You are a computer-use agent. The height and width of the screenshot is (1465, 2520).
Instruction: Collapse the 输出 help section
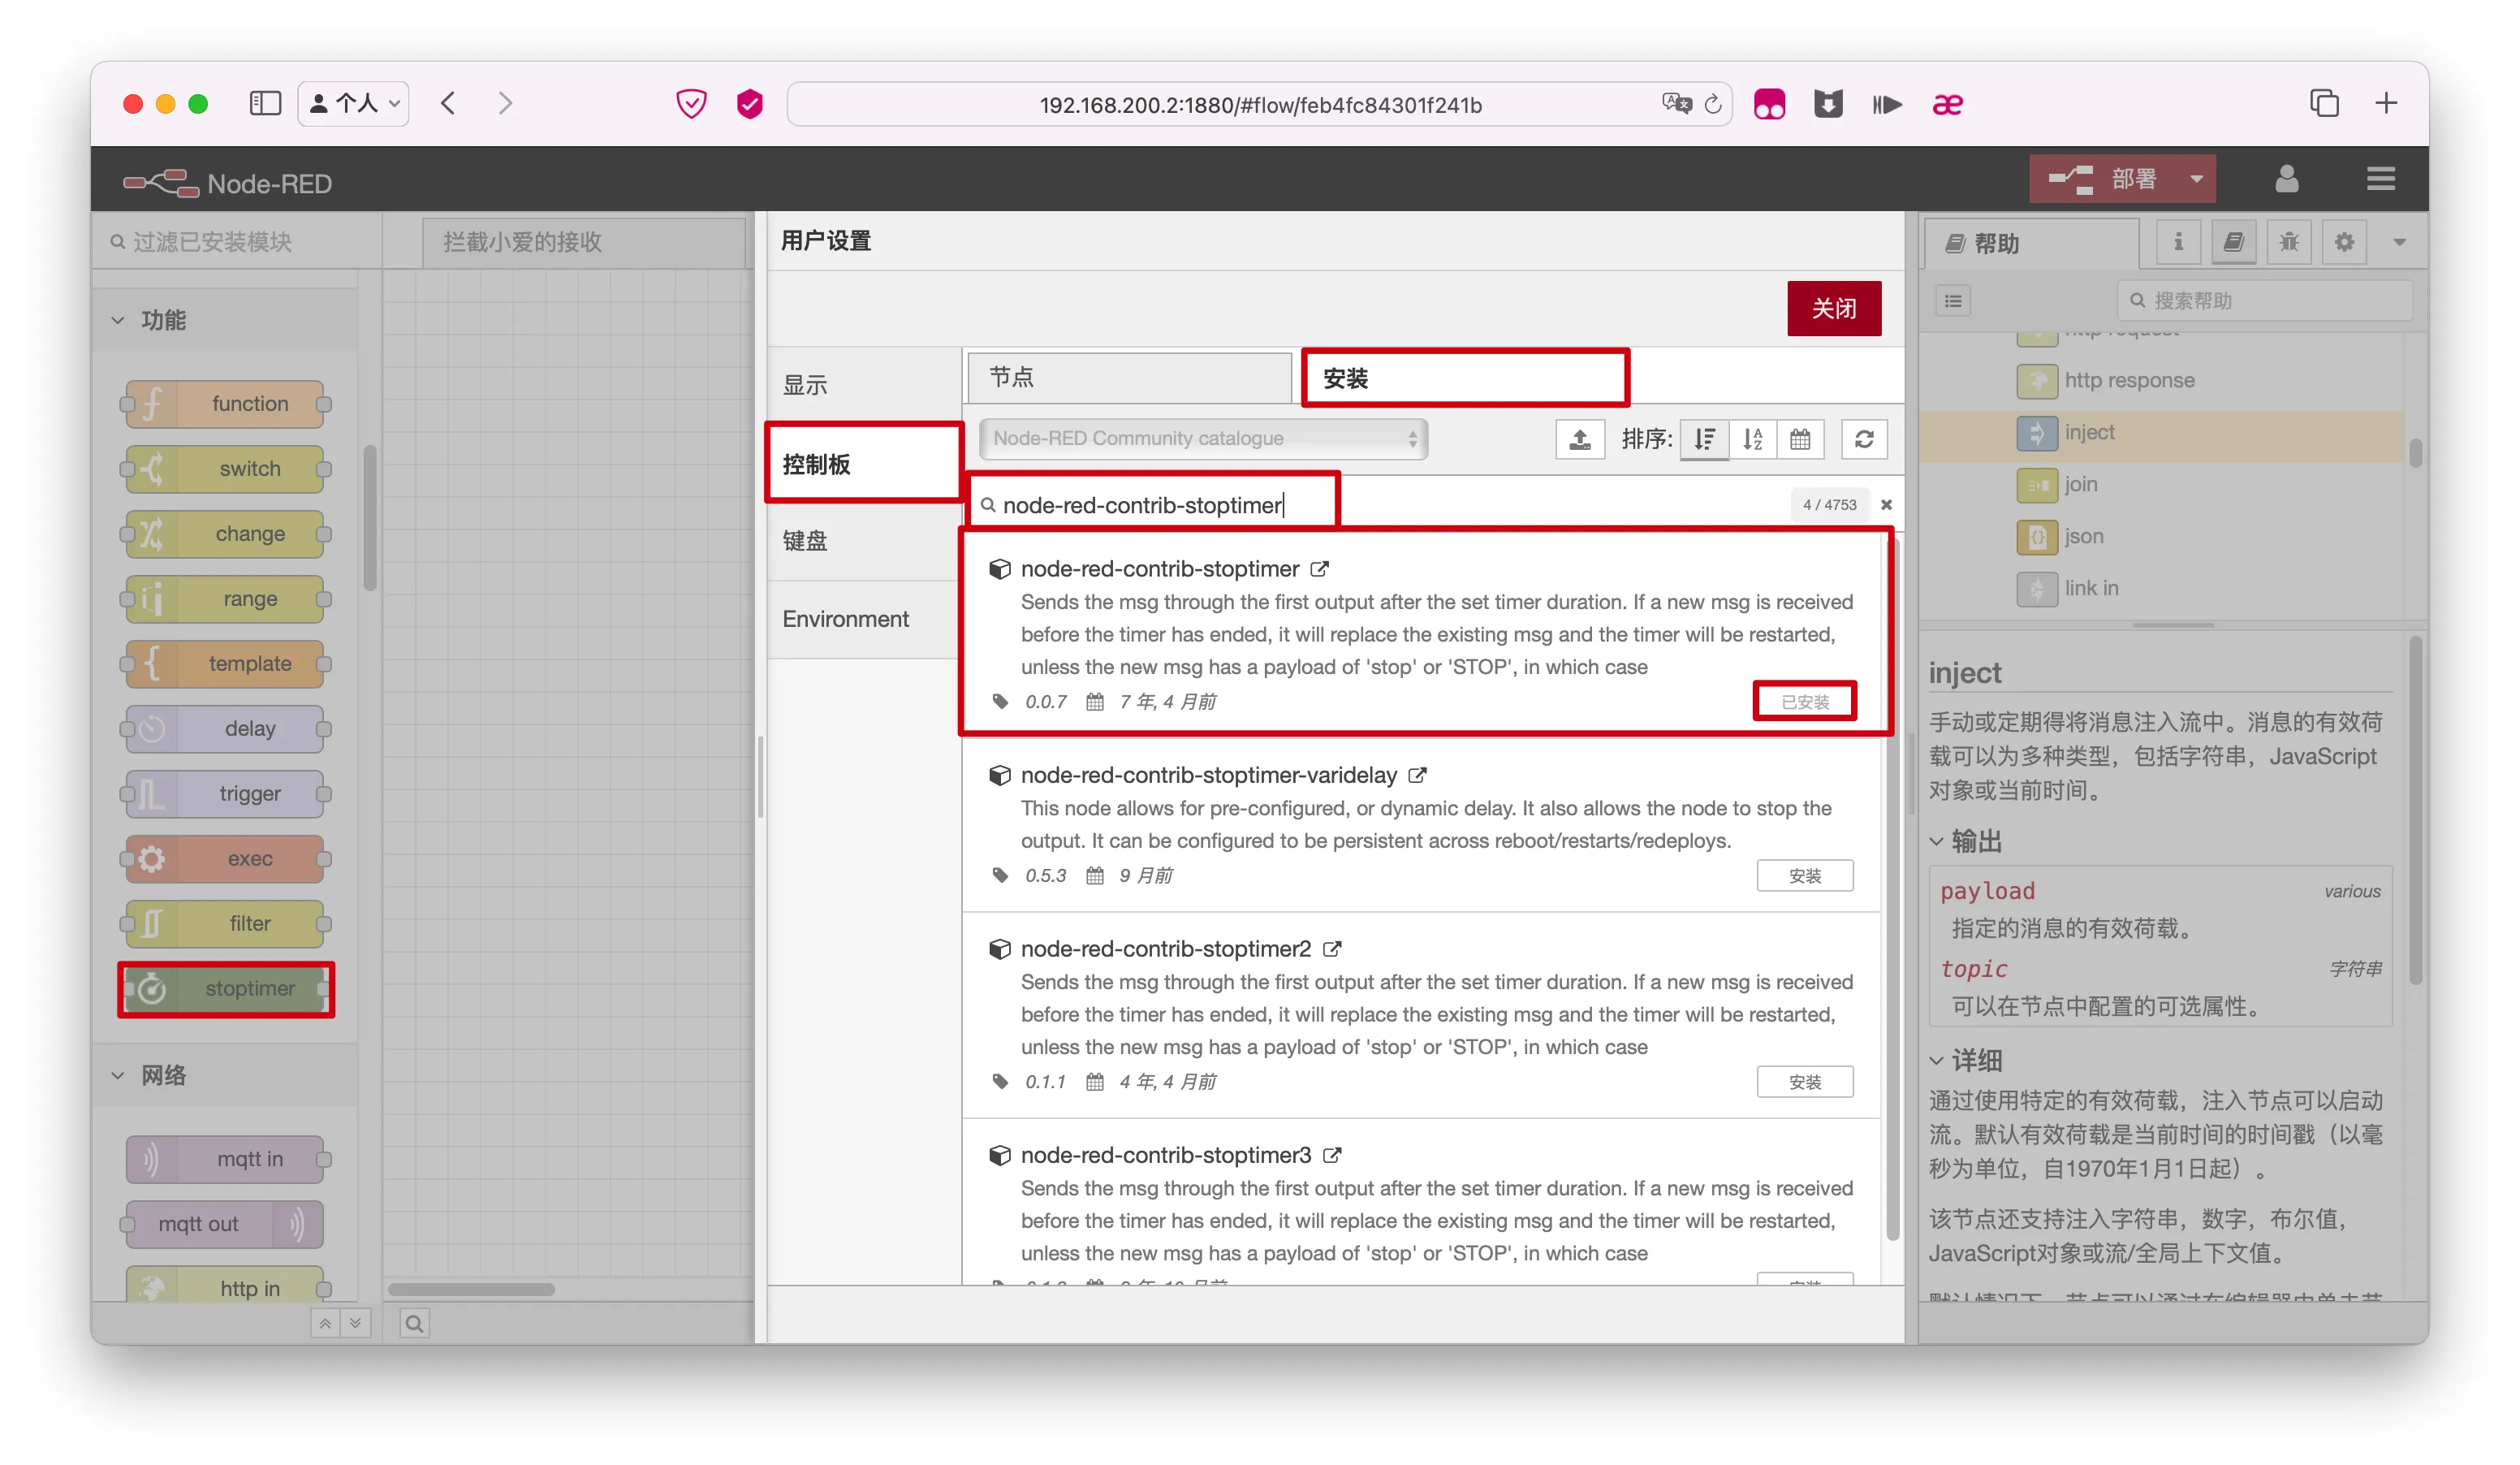coord(1966,842)
